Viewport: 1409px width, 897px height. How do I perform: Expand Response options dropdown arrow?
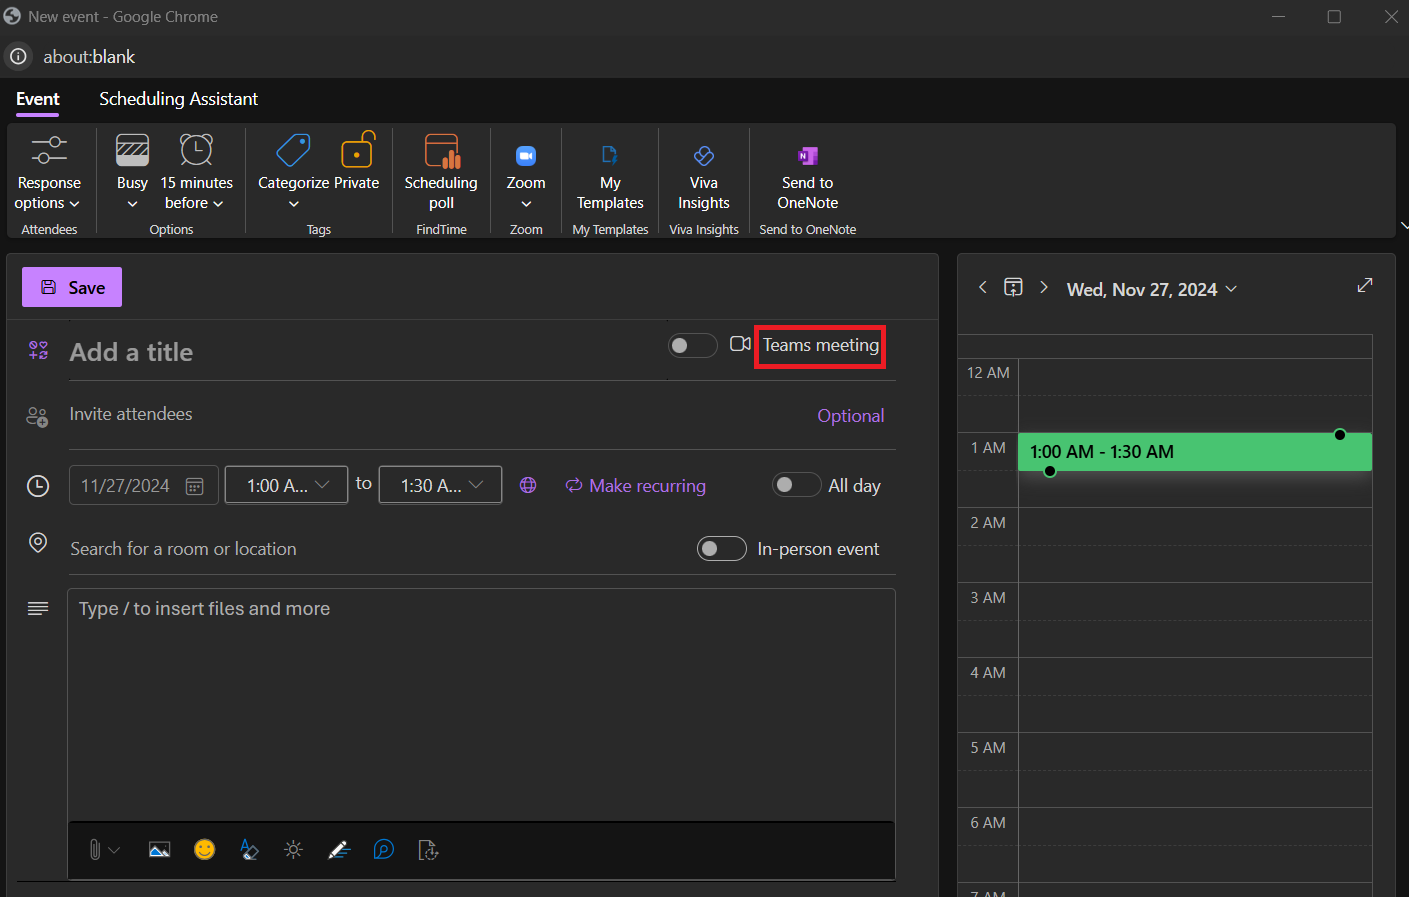pyautogui.click(x=74, y=204)
